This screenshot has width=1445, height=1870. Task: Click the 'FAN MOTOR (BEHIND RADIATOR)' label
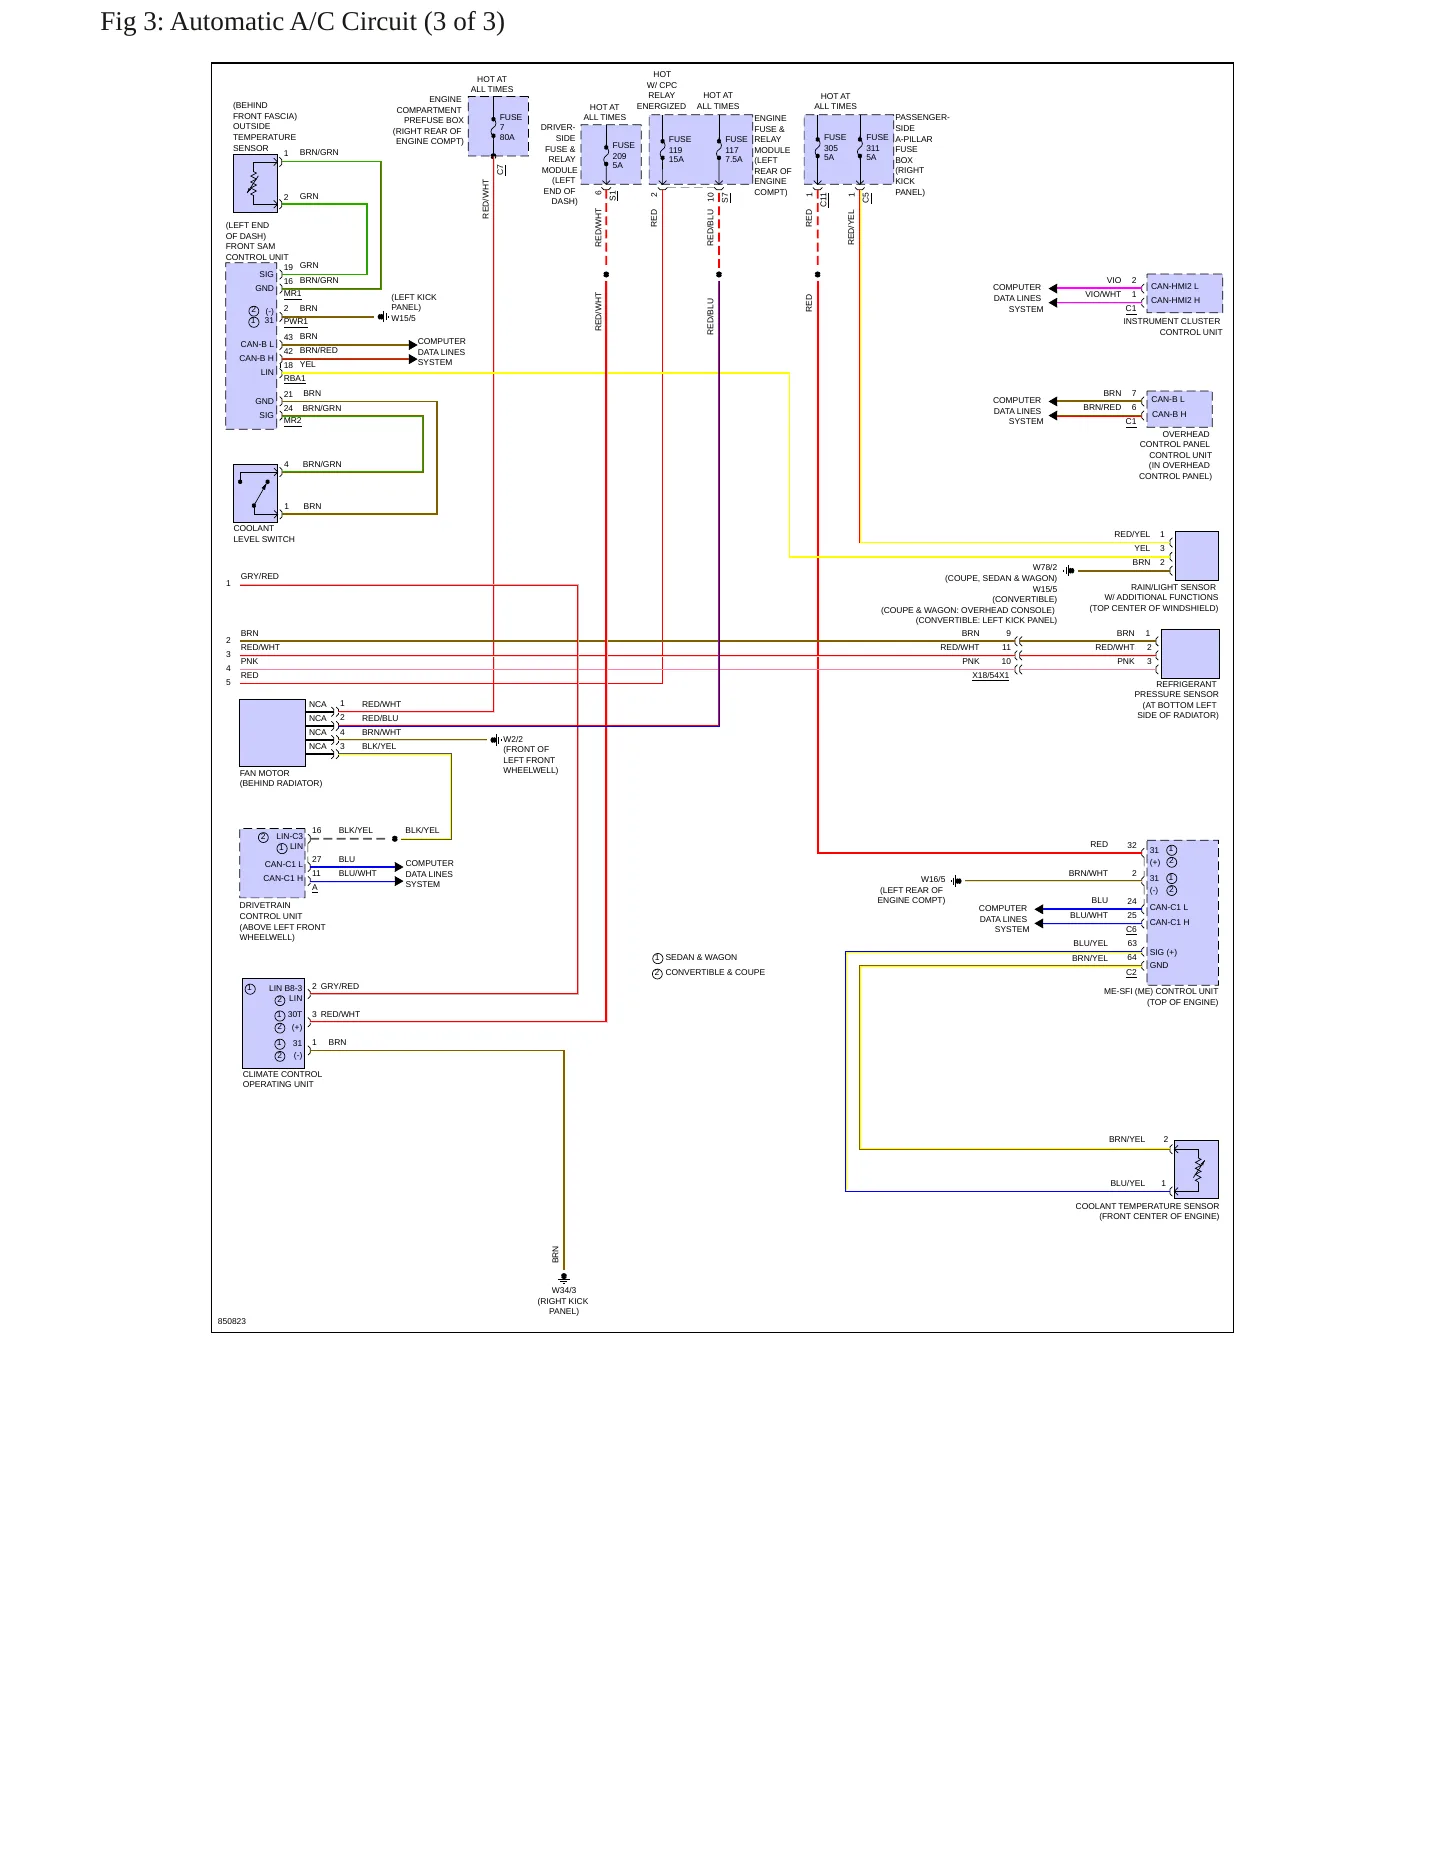(281, 778)
